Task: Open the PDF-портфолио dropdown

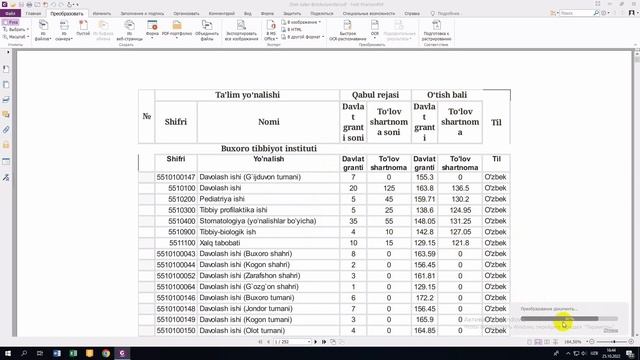Action: click(x=177, y=29)
